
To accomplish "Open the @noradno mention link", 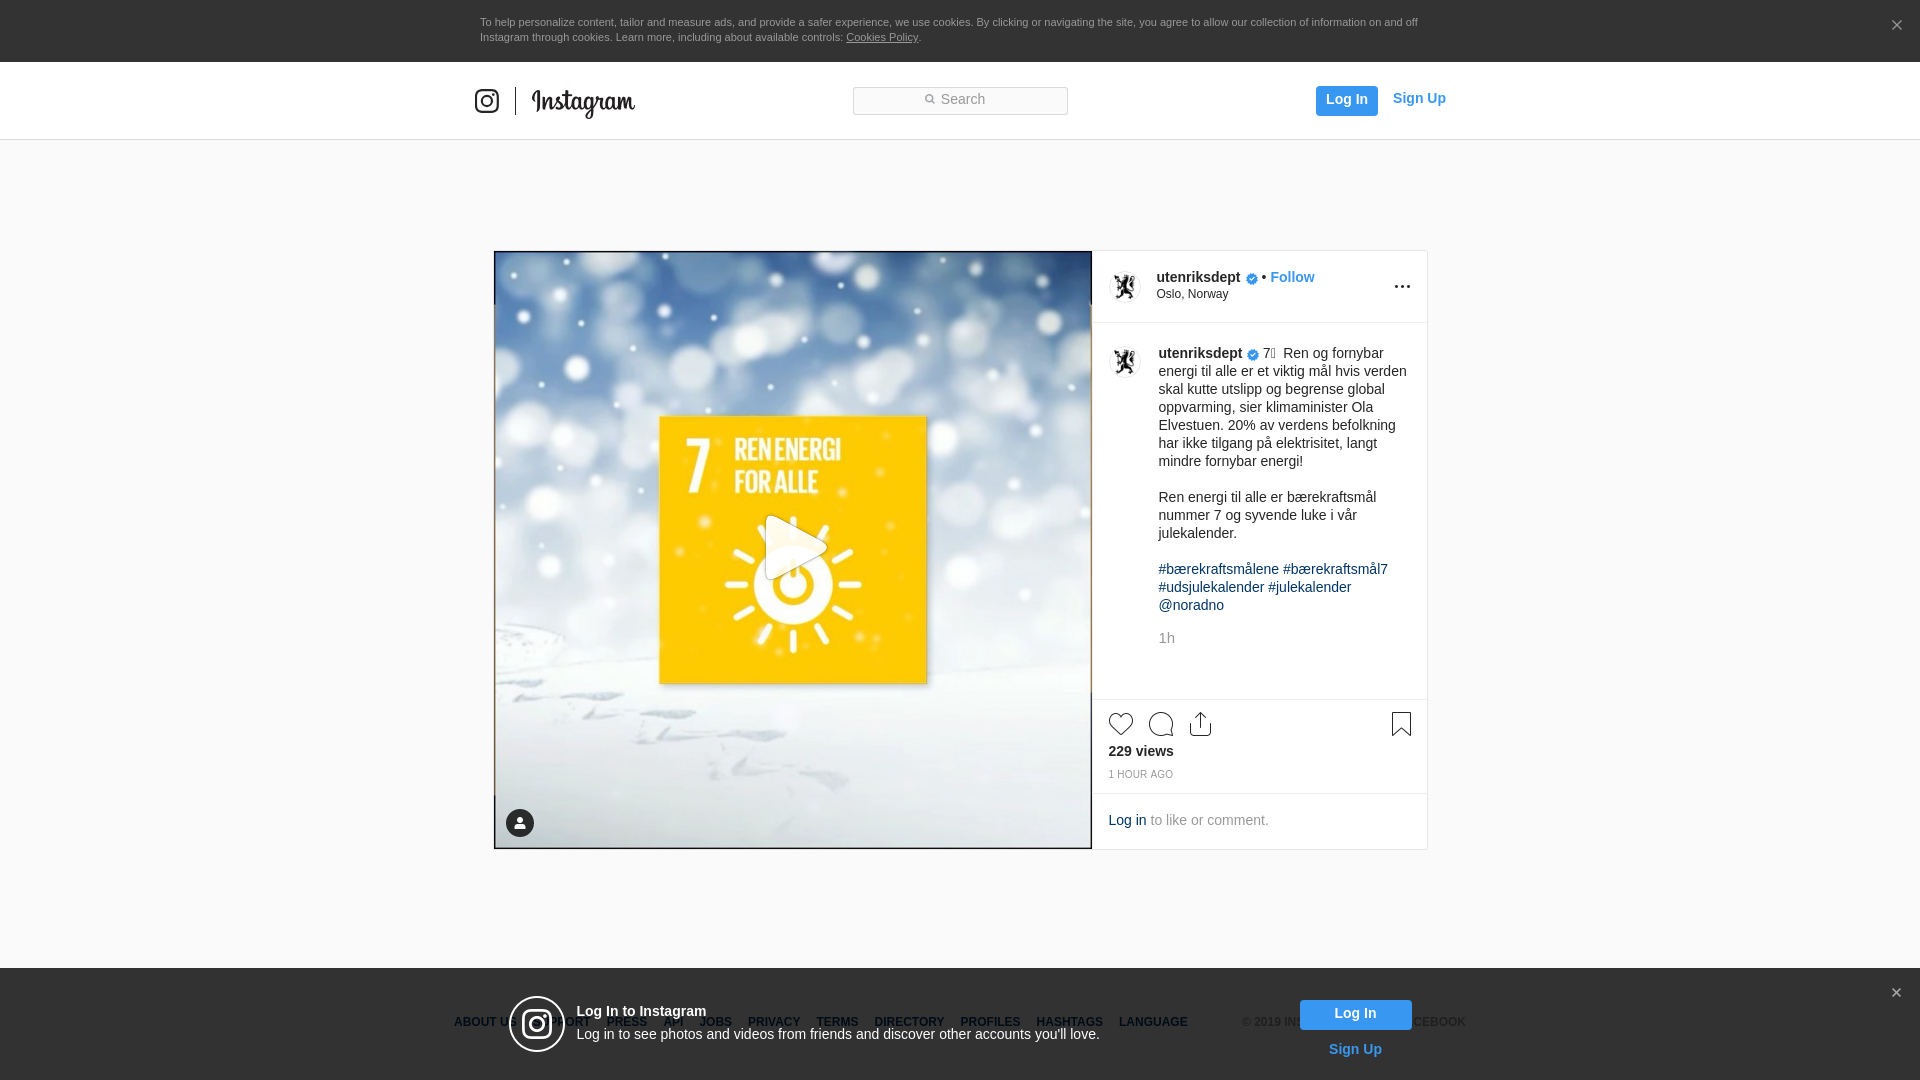I will (1190, 605).
